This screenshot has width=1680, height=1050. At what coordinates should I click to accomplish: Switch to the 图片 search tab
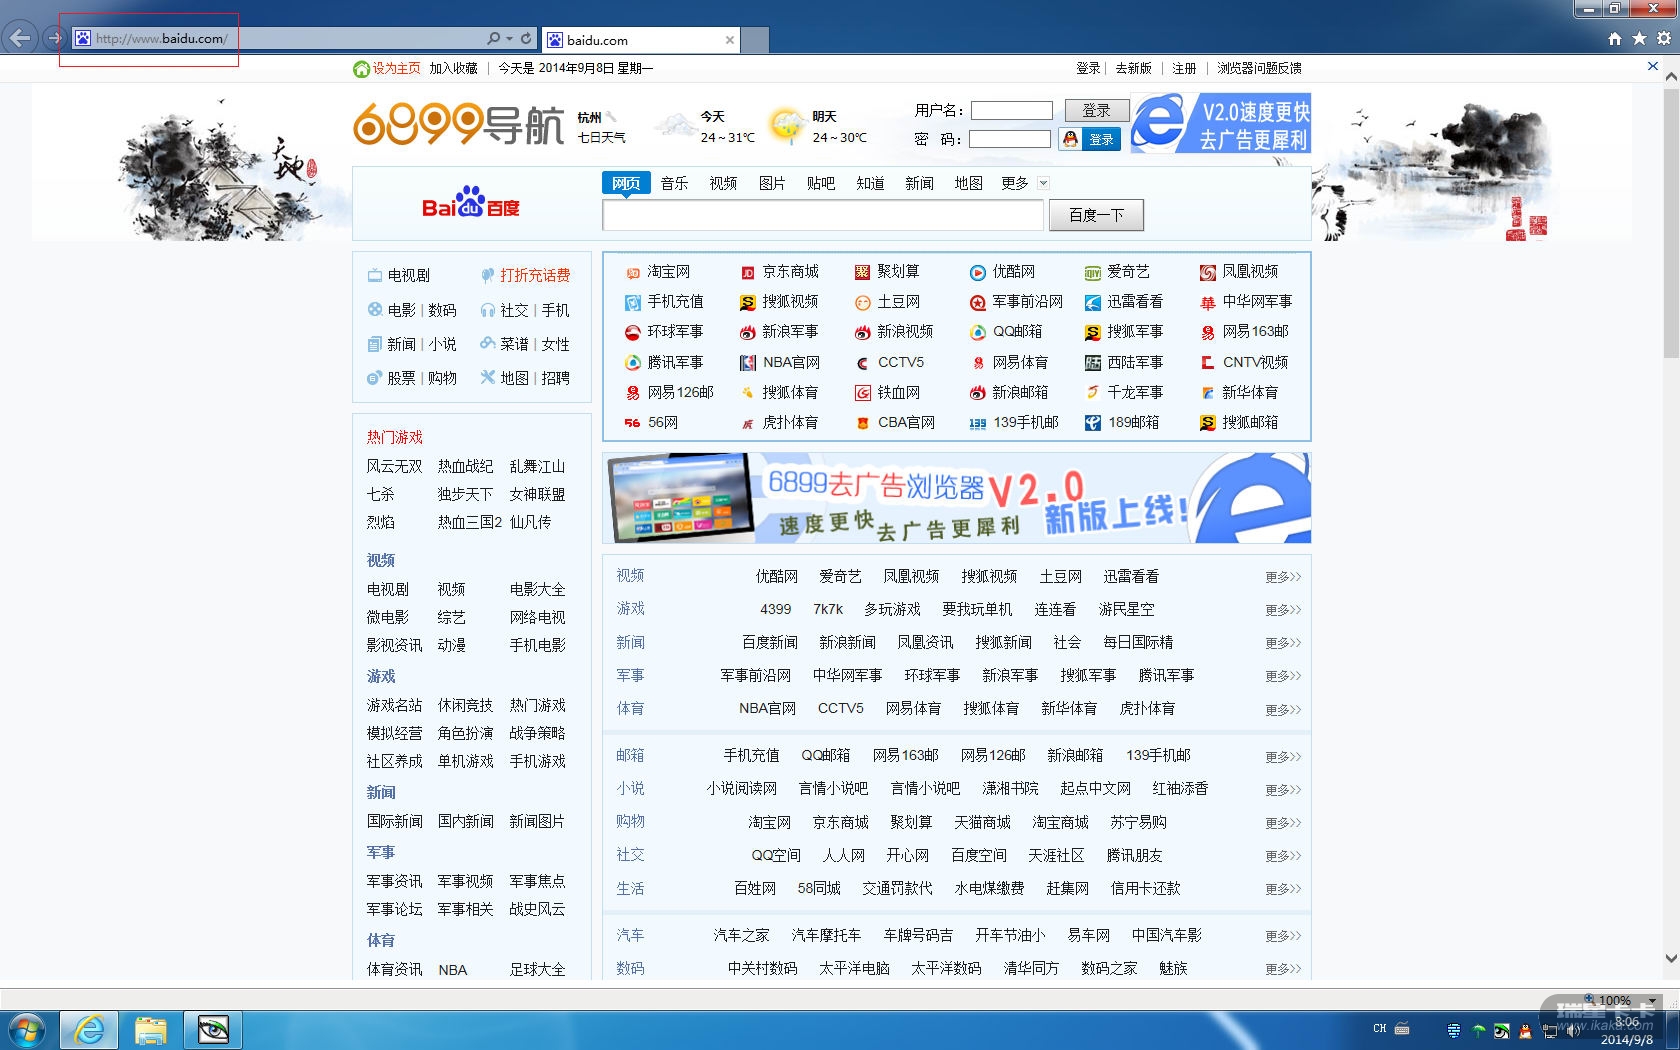[771, 183]
